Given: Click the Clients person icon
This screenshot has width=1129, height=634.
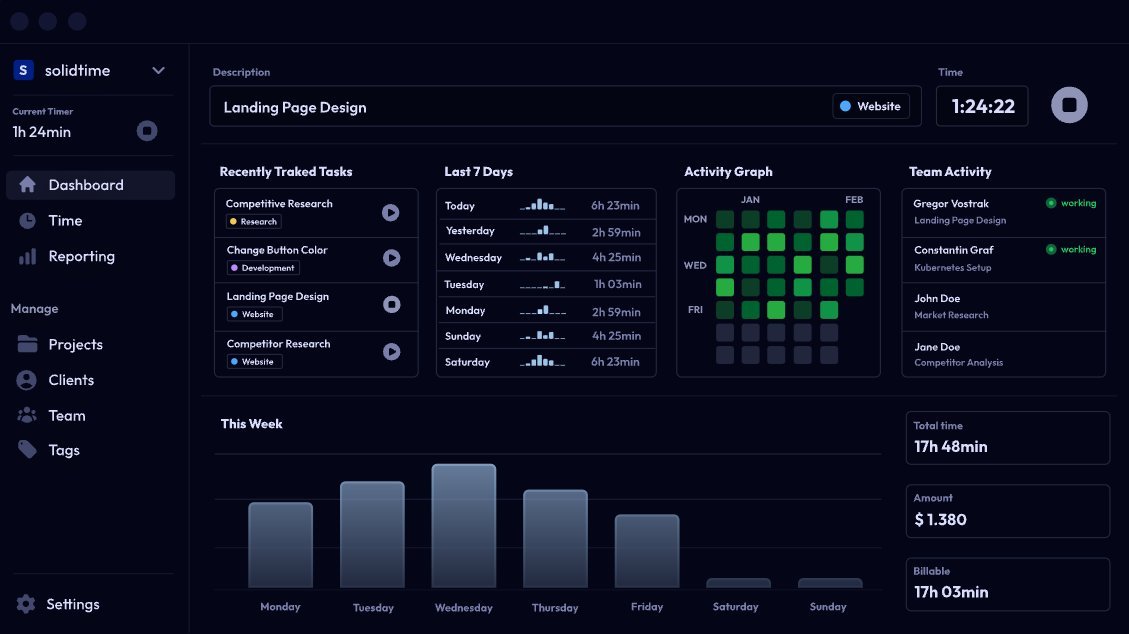Looking at the screenshot, I should tap(27, 380).
